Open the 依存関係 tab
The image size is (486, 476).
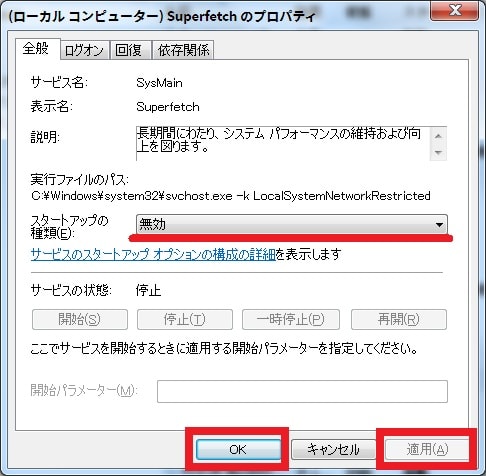coord(183,51)
